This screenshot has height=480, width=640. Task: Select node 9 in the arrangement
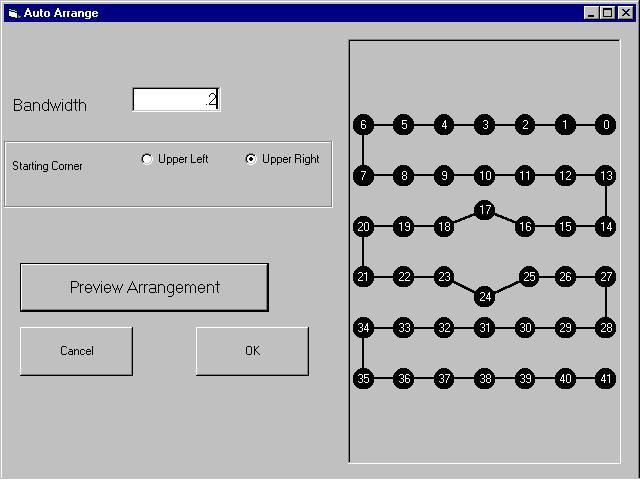(x=444, y=176)
